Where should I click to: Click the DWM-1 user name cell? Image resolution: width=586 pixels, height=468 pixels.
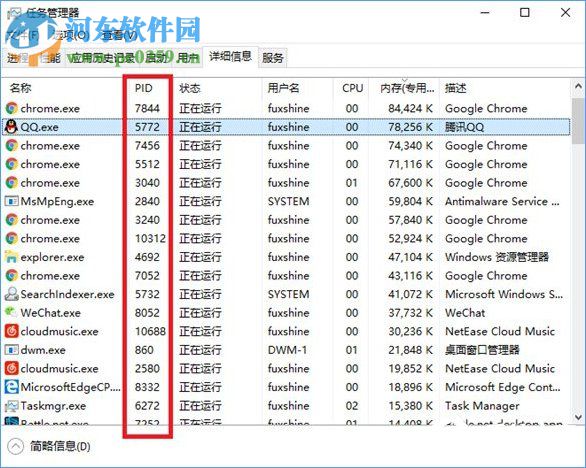pos(287,350)
